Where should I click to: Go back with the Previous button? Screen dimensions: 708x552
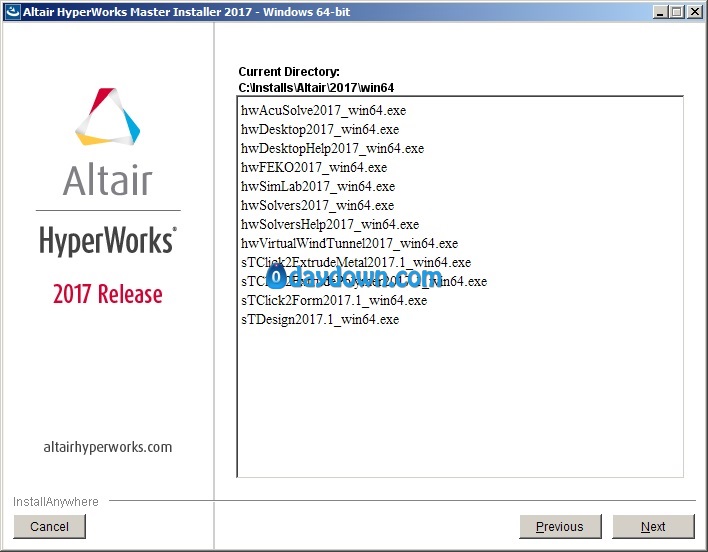point(560,526)
